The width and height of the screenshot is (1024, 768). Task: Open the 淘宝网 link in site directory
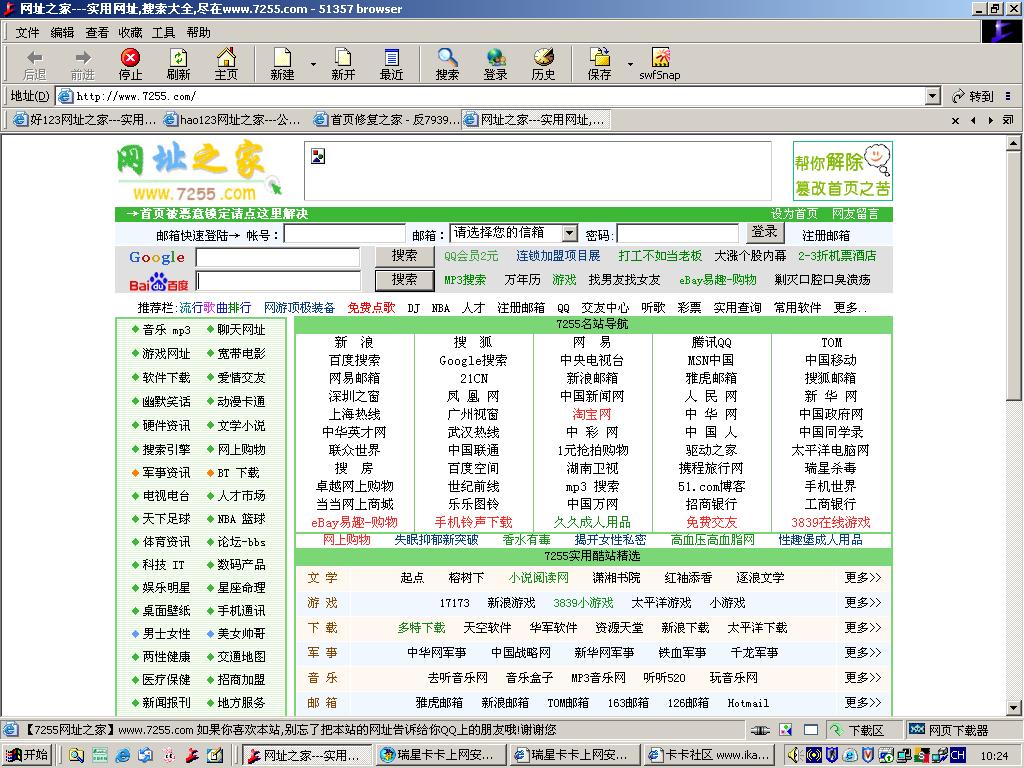tap(591, 414)
